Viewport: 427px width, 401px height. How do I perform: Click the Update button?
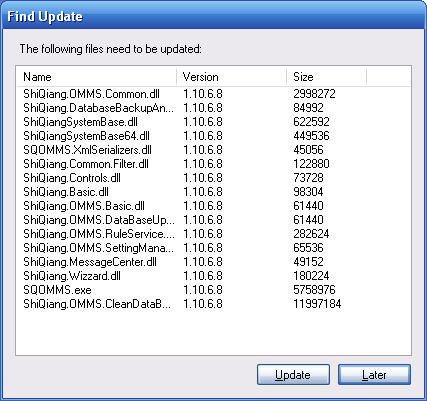293,375
